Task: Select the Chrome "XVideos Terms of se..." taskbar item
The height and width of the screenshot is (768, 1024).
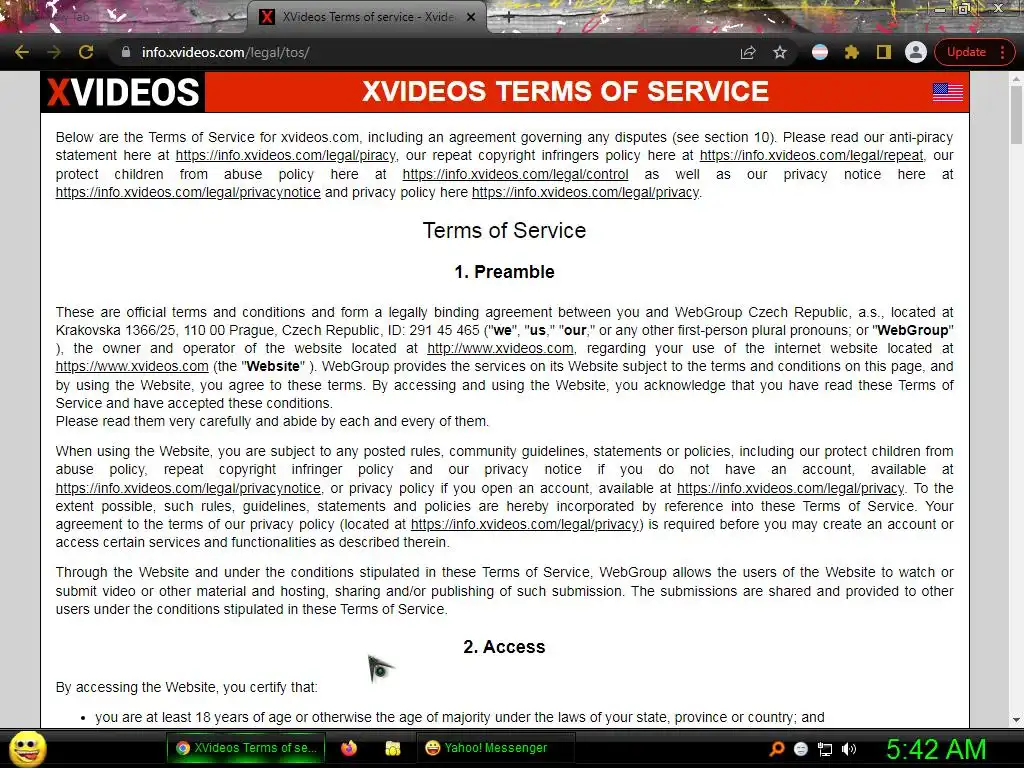Action: (x=246, y=748)
